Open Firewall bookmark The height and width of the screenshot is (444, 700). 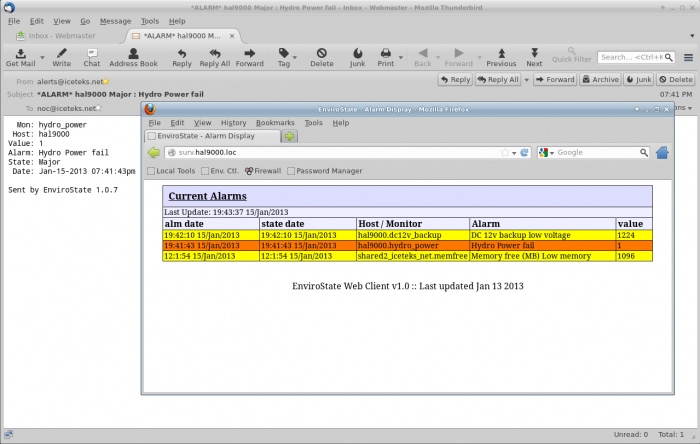263,171
